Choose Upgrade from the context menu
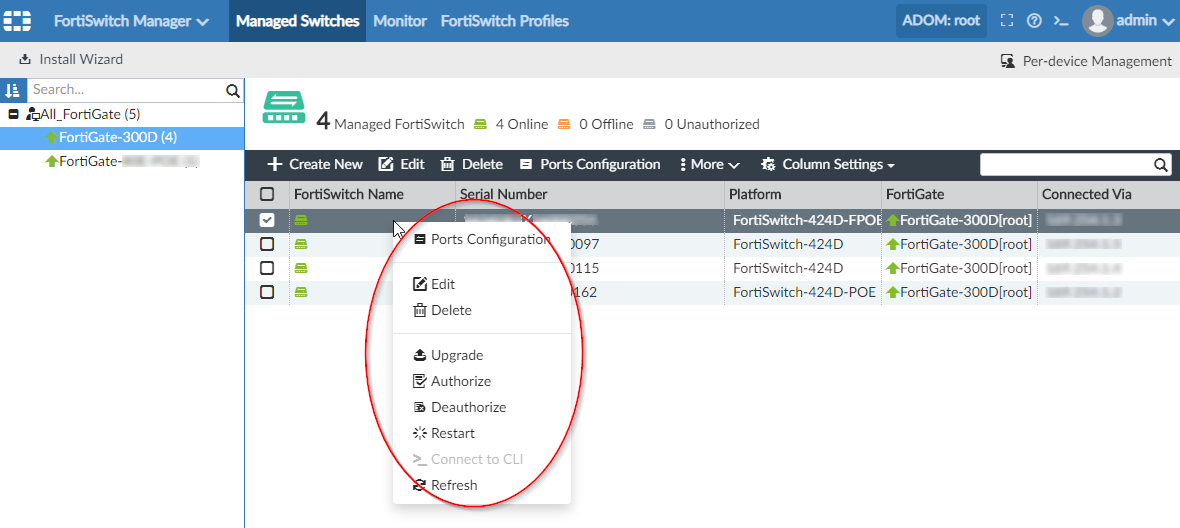Image resolution: width=1180 pixels, height=528 pixels. pyautogui.click(x=456, y=355)
